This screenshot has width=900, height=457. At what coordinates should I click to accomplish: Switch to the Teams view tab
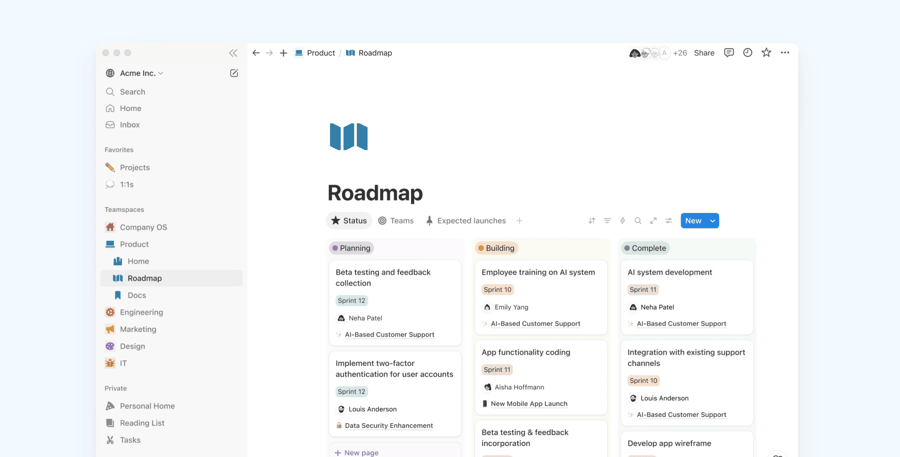(x=395, y=220)
